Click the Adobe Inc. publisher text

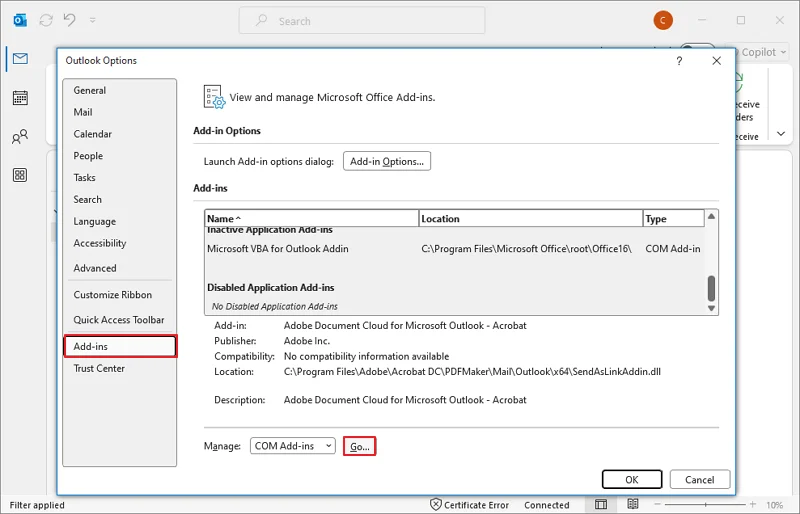pos(307,341)
